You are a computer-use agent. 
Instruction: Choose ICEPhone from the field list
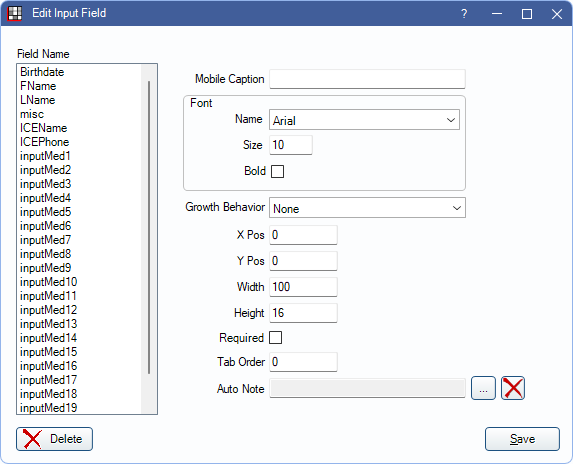click(x=45, y=142)
